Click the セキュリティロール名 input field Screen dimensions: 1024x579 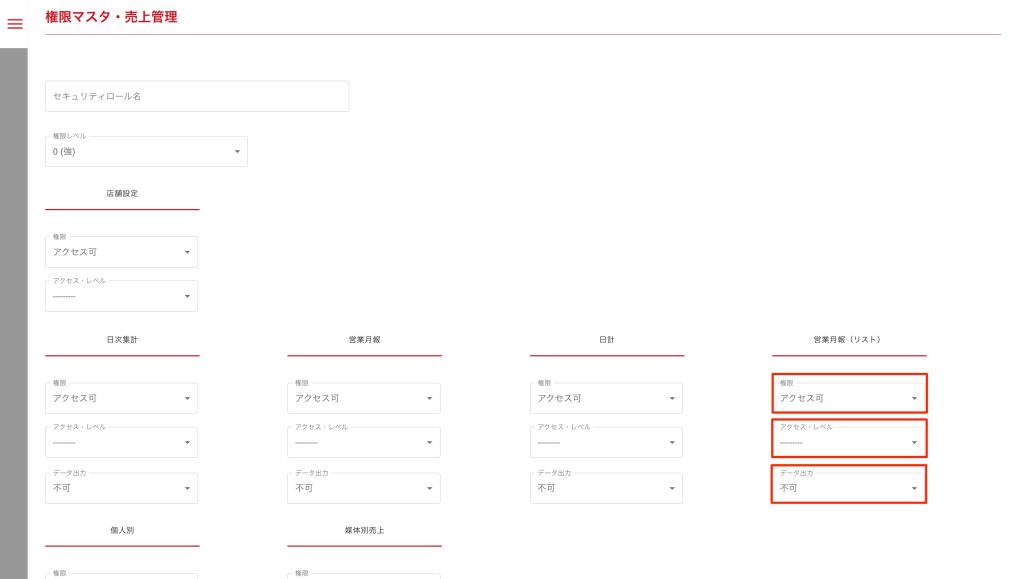pos(197,96)
